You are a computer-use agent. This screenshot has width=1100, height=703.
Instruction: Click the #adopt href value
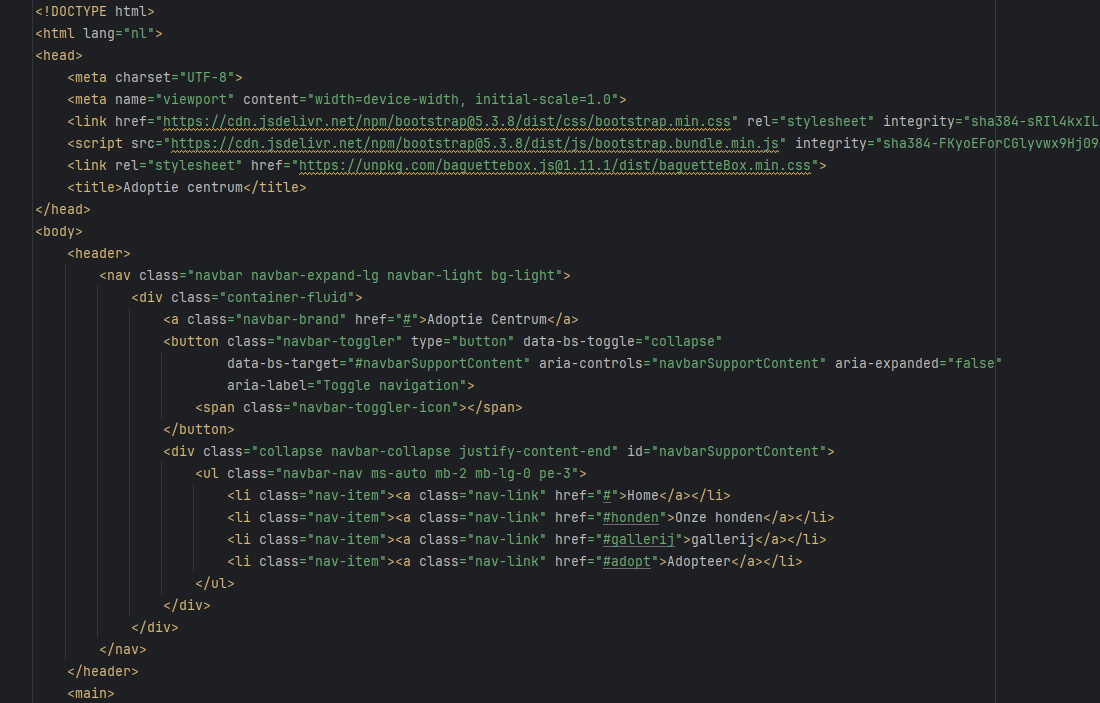click(x=626, y=561)
